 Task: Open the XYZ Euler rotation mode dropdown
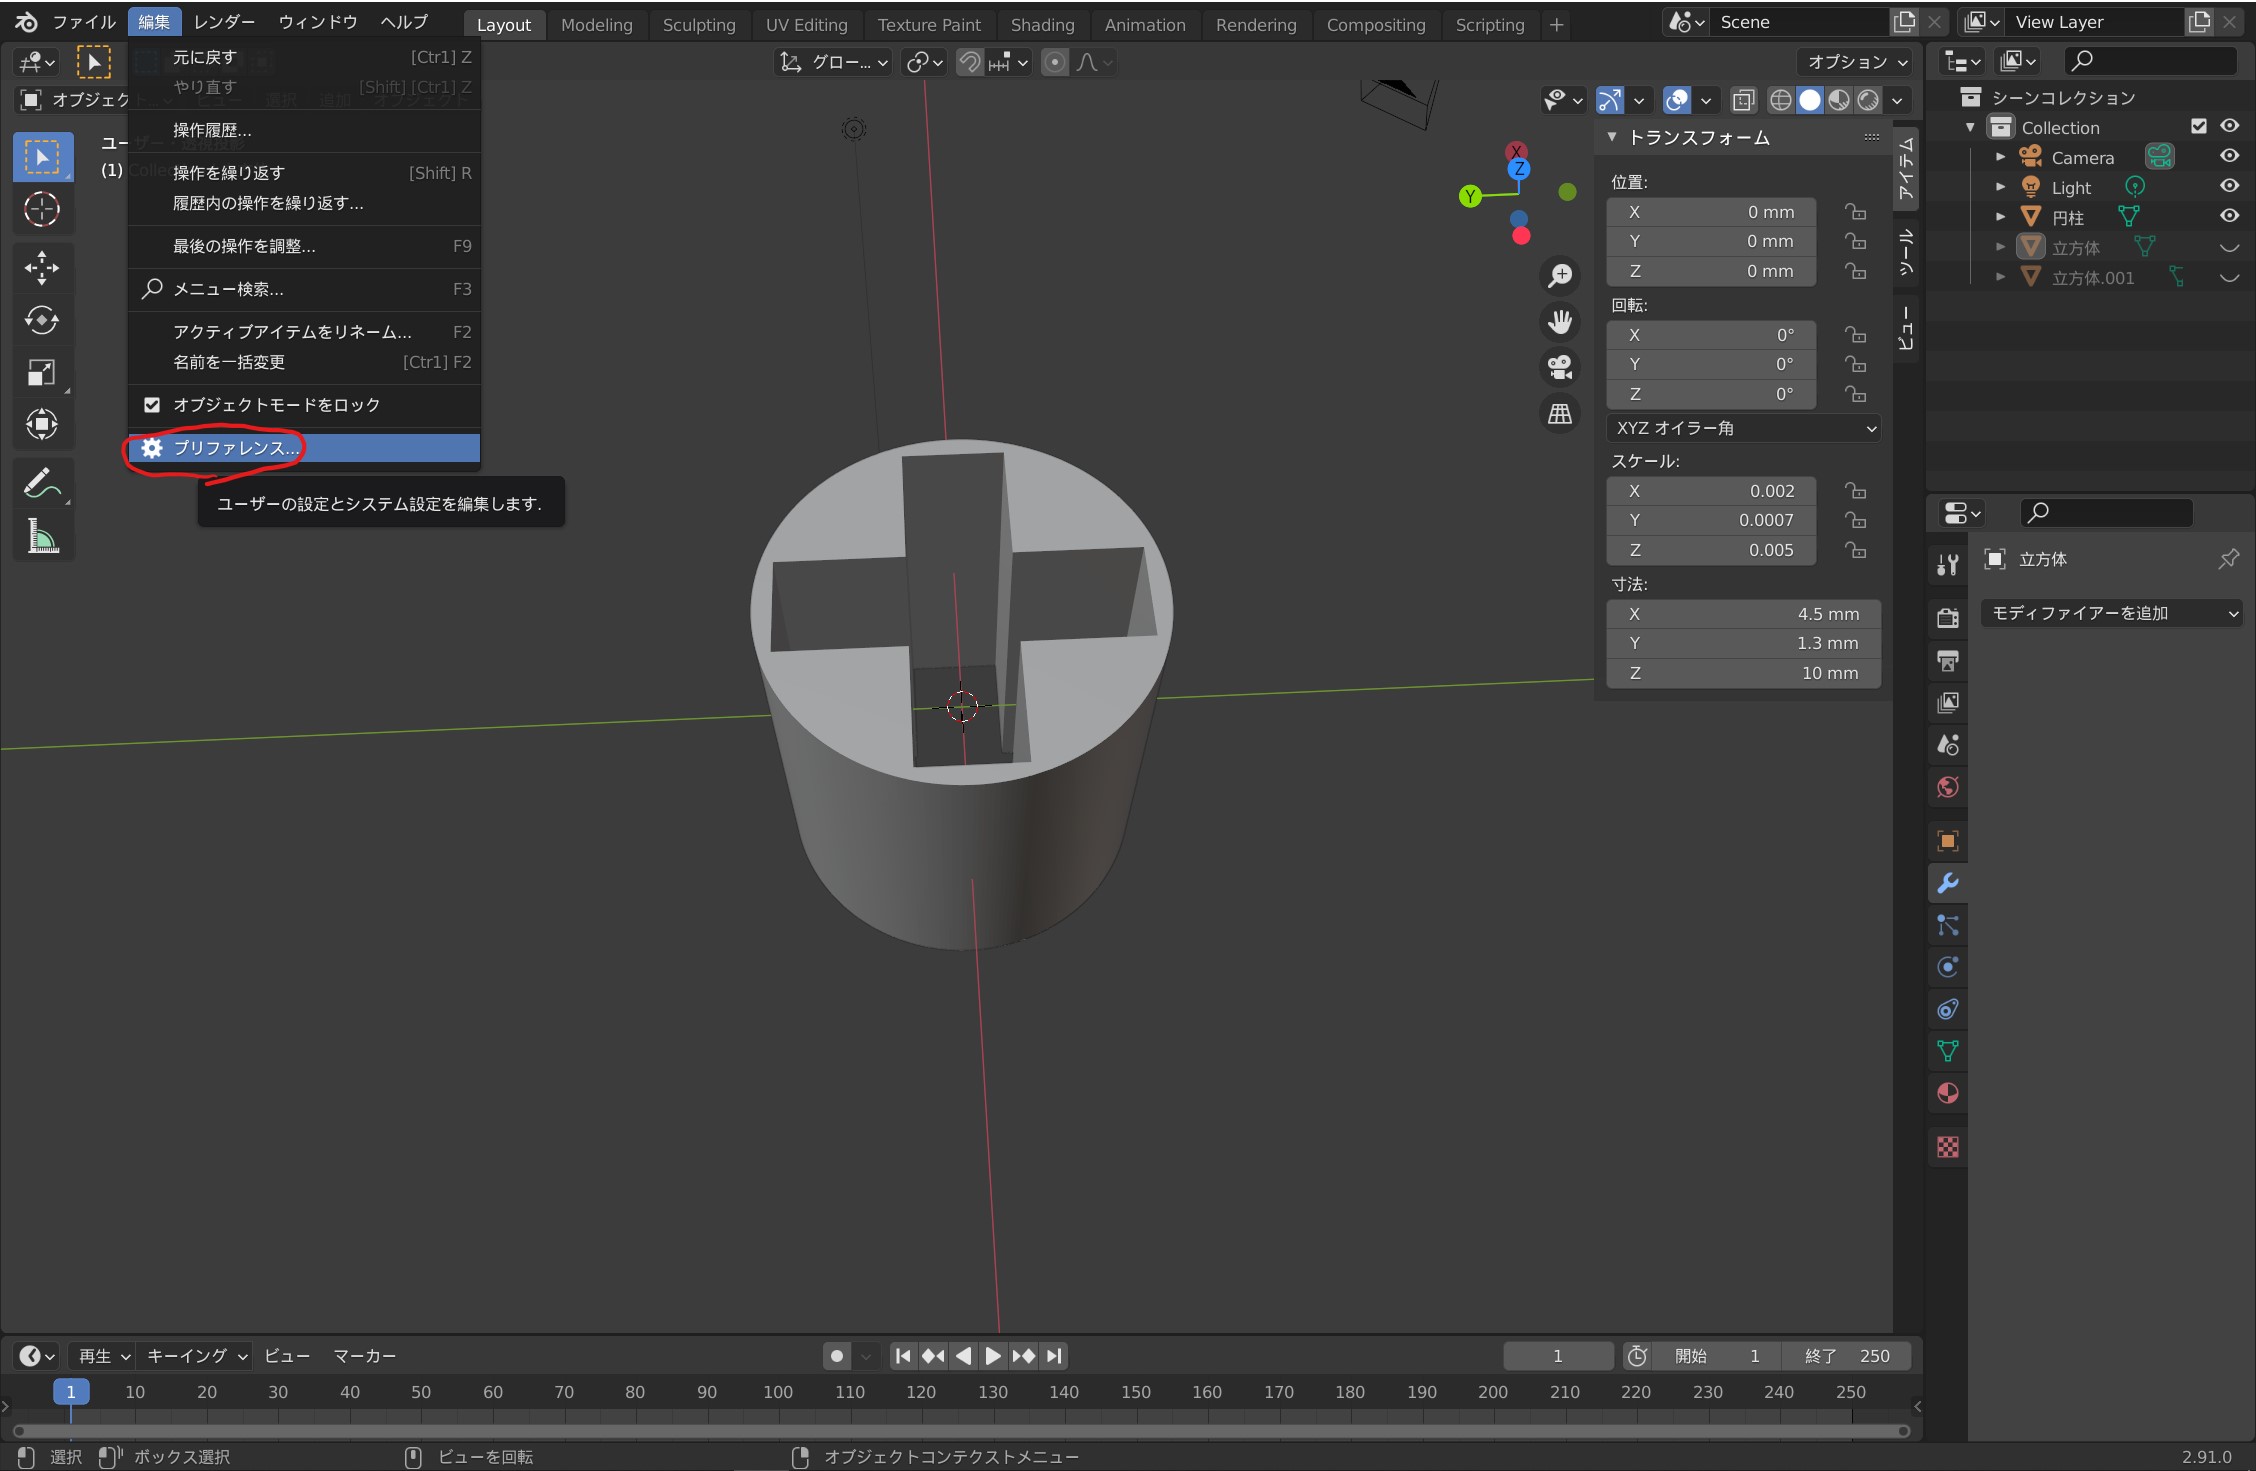tap(1744, 428)
